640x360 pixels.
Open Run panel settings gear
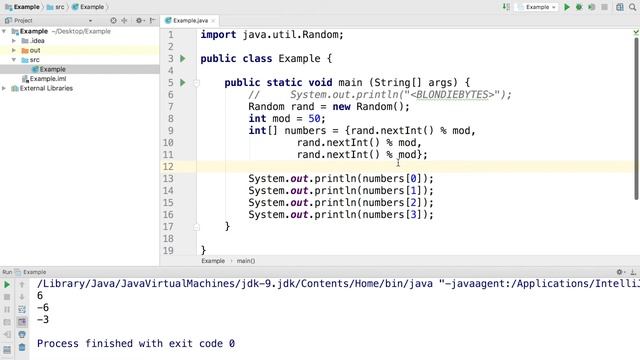click(x=620, y=272)
